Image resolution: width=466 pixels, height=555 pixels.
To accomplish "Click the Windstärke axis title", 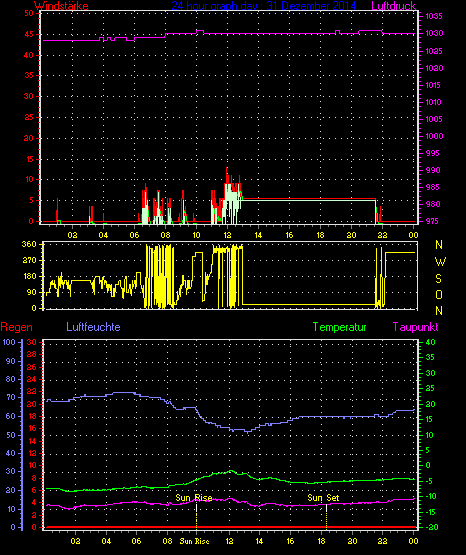I will [x=61, y=5].
